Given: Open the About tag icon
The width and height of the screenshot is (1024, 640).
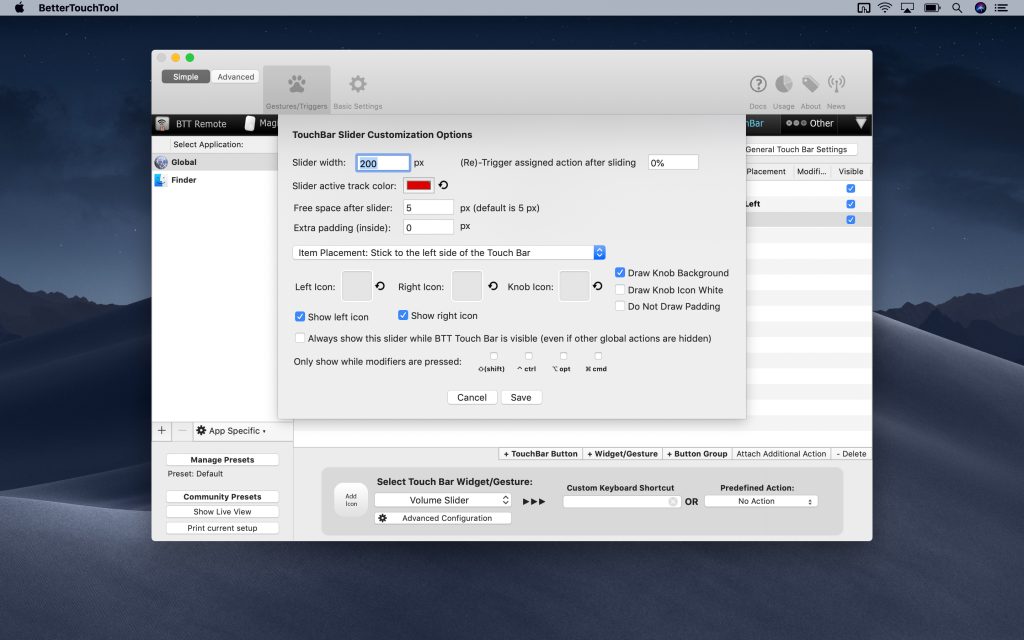Looking at the screenshot, I should 810,84.
